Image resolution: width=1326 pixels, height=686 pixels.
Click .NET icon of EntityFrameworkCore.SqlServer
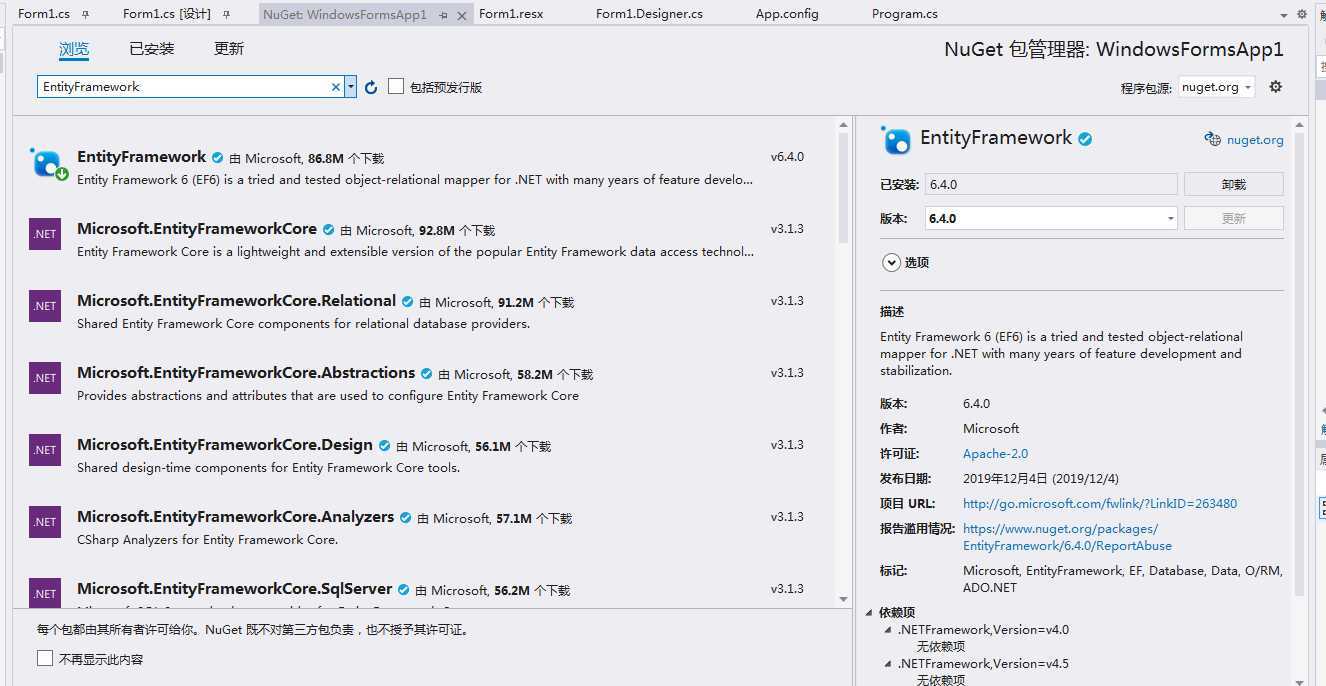coord(45,592)
